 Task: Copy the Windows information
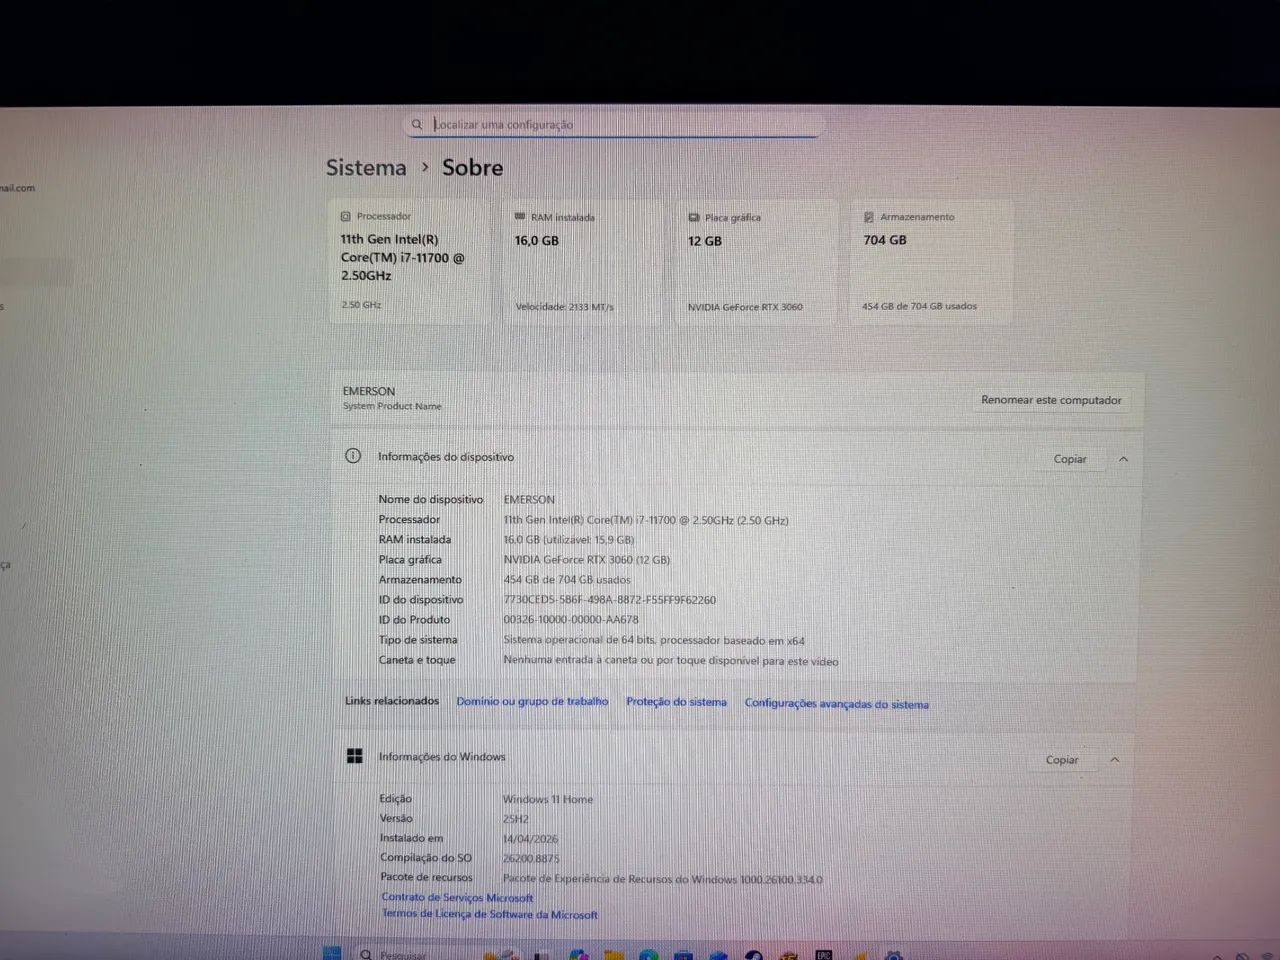(1062, 760)
